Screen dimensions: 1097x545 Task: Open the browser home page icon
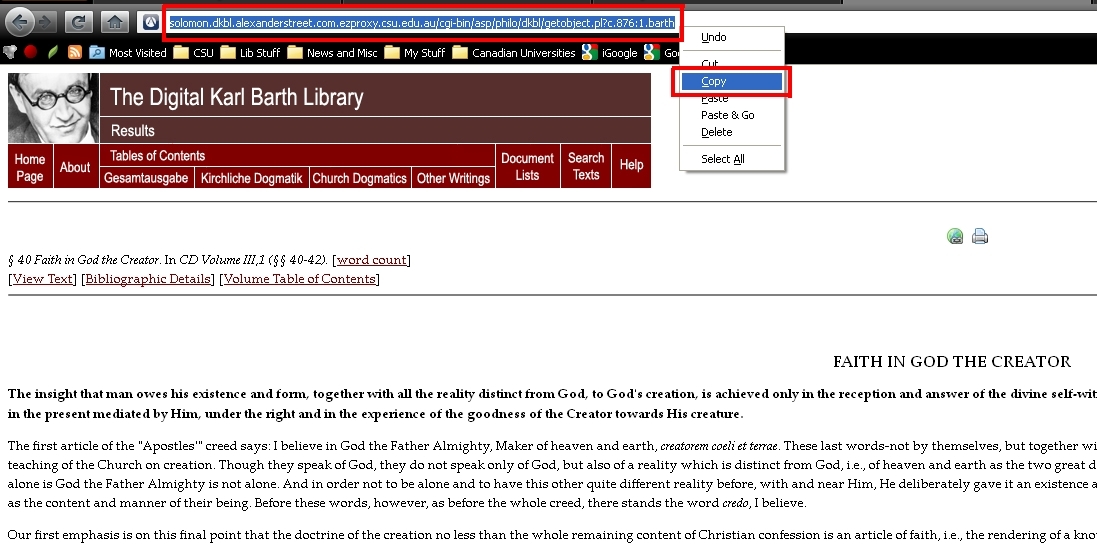coord(114,22)
